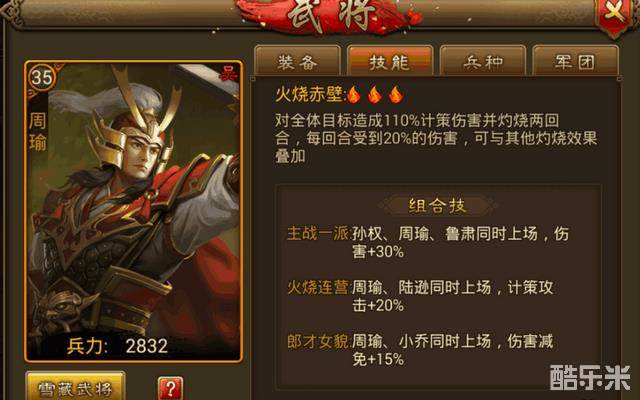
Task: Open the 军团 legion tab
Action: click(575, 61)
